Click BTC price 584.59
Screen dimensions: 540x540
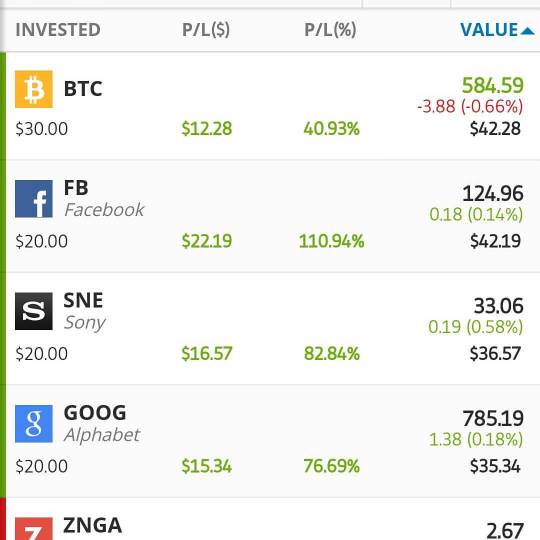492,85
